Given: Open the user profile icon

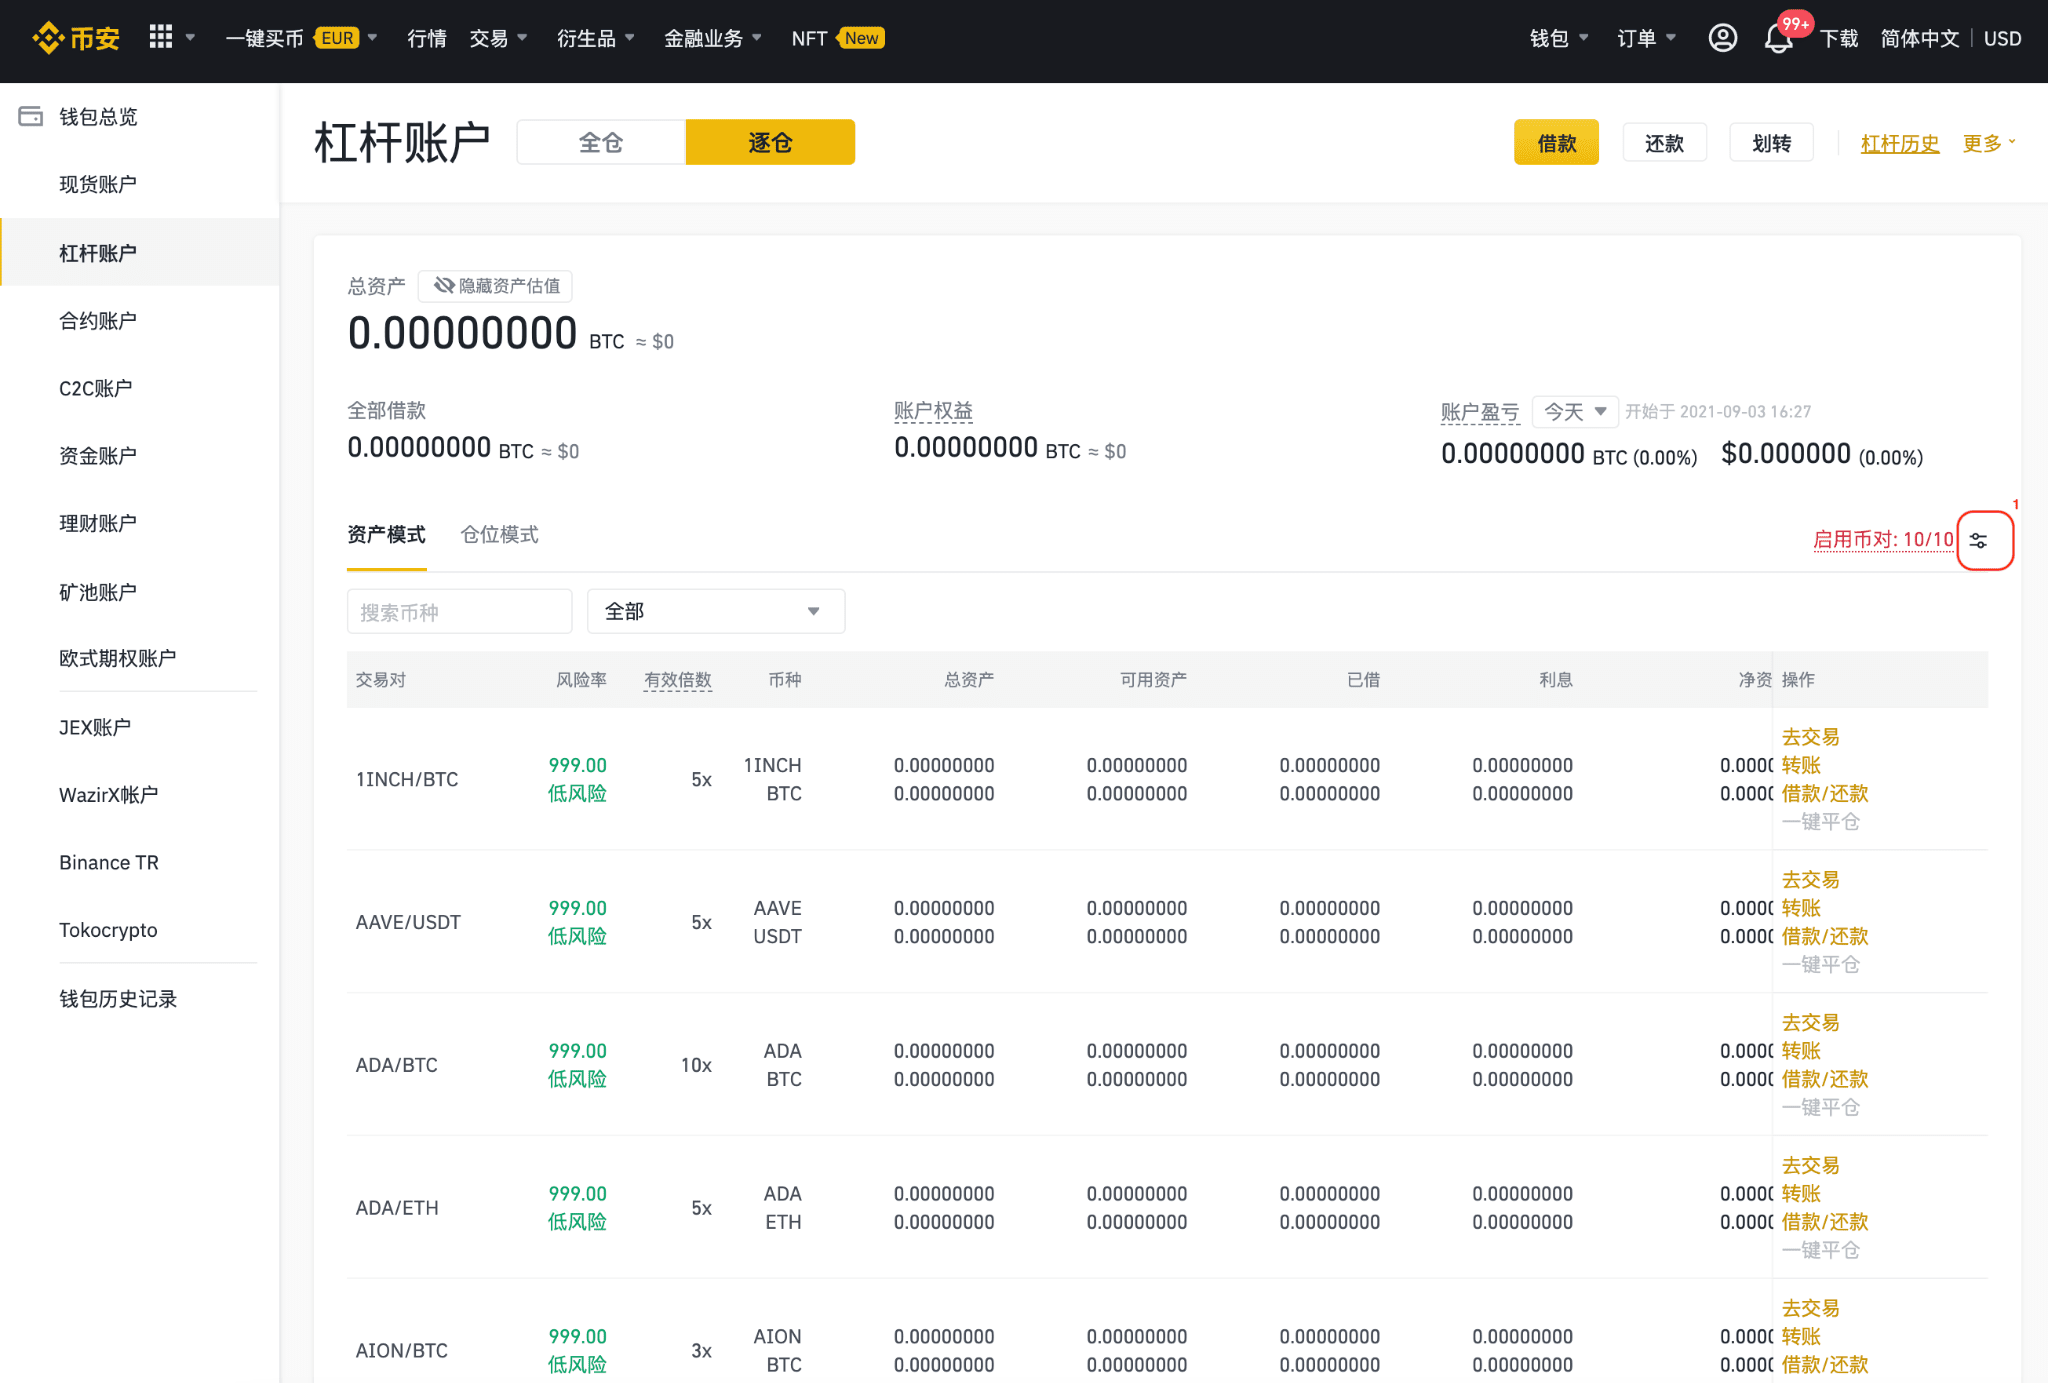Looking at the screenshot, I should pos(1722,38).
